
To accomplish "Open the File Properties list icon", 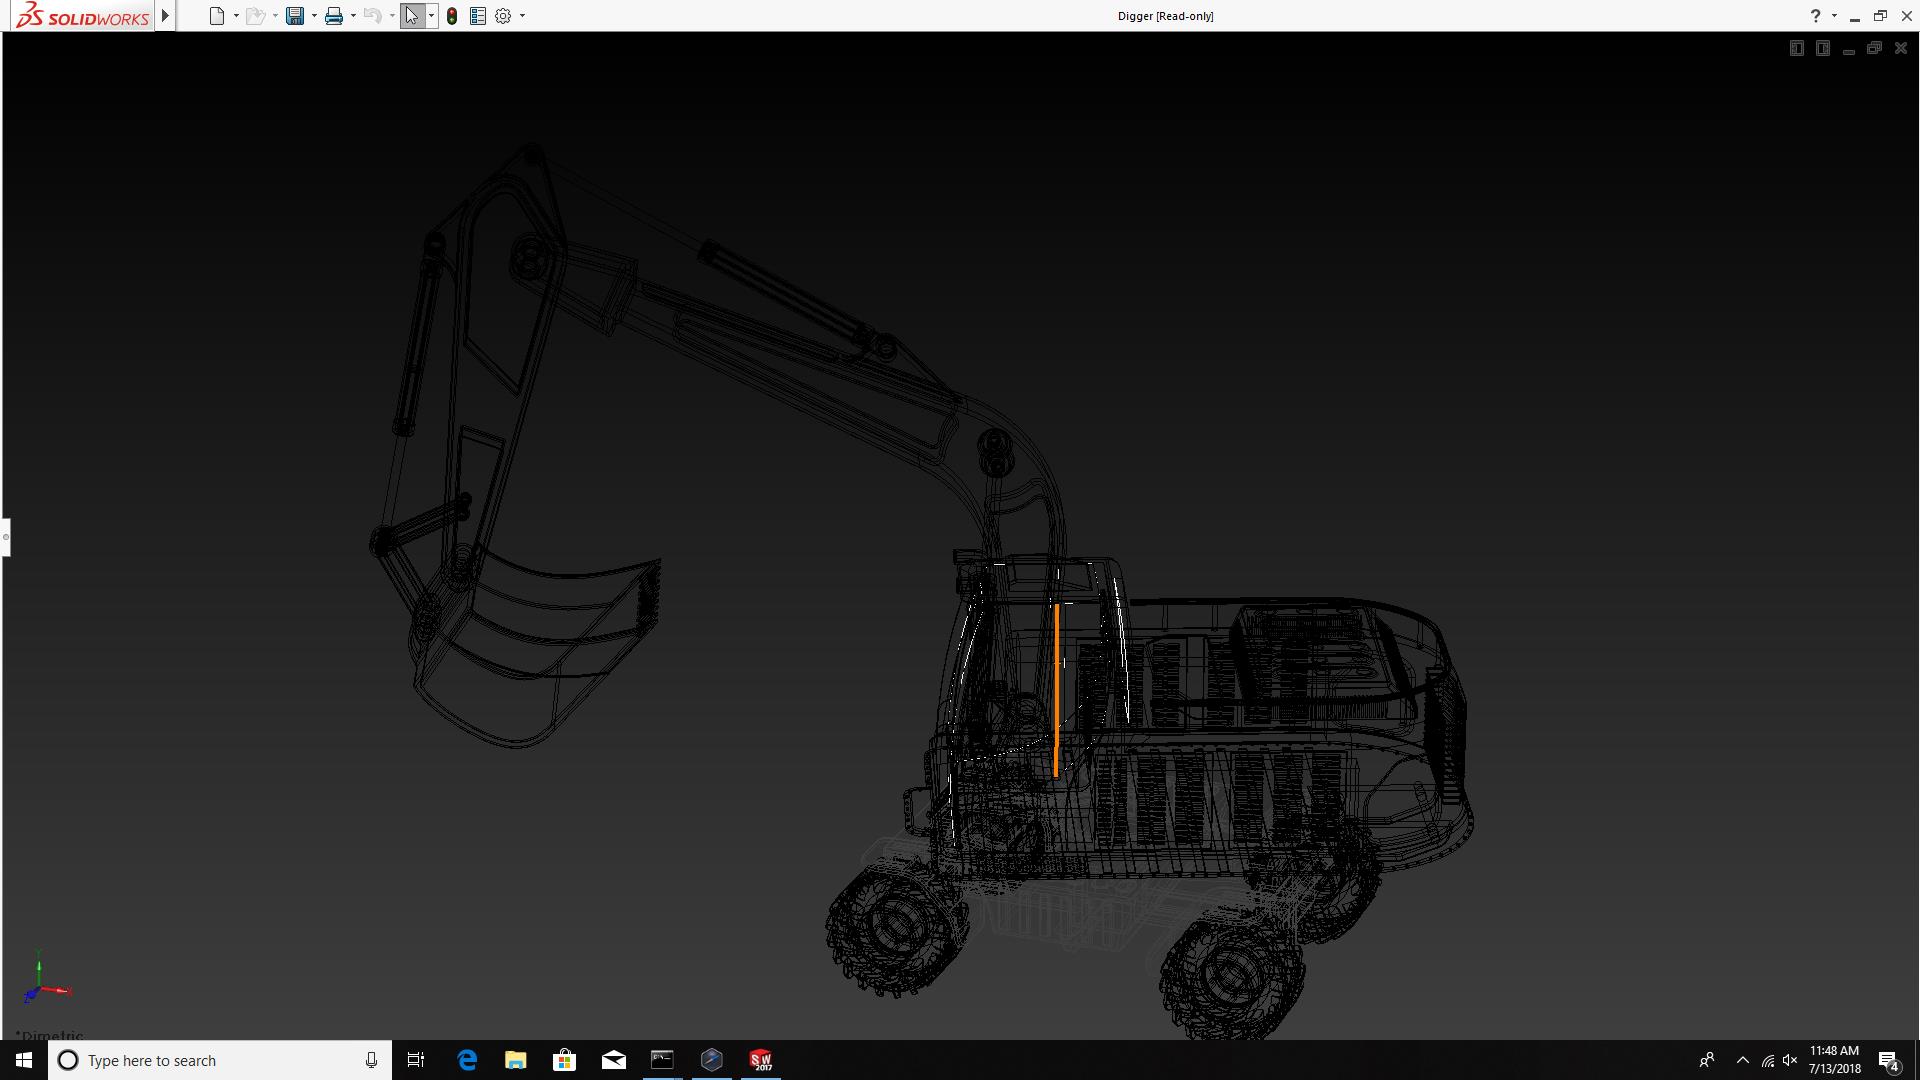I will pyautogui.click(x=478, y=16).
